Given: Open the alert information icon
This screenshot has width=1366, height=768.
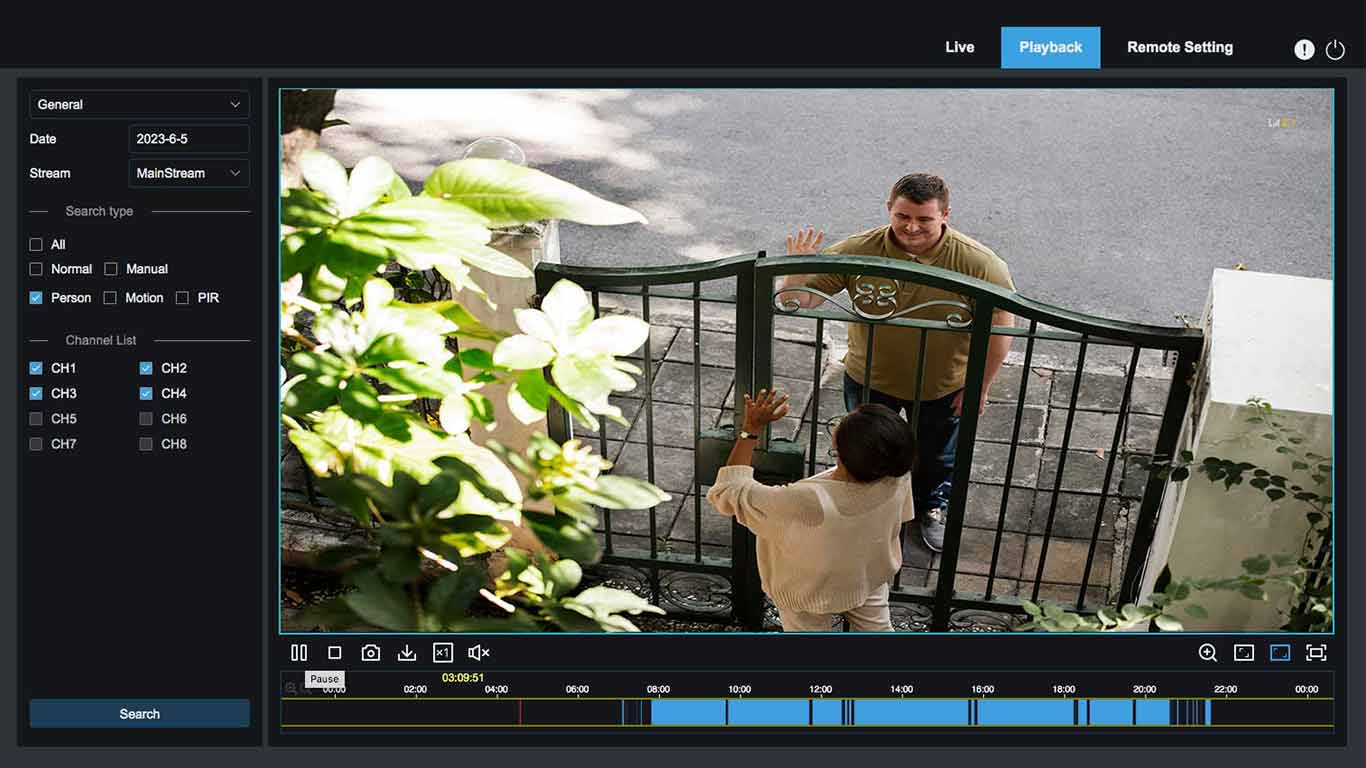Looking at the screenshot, I should (1304, 50).
